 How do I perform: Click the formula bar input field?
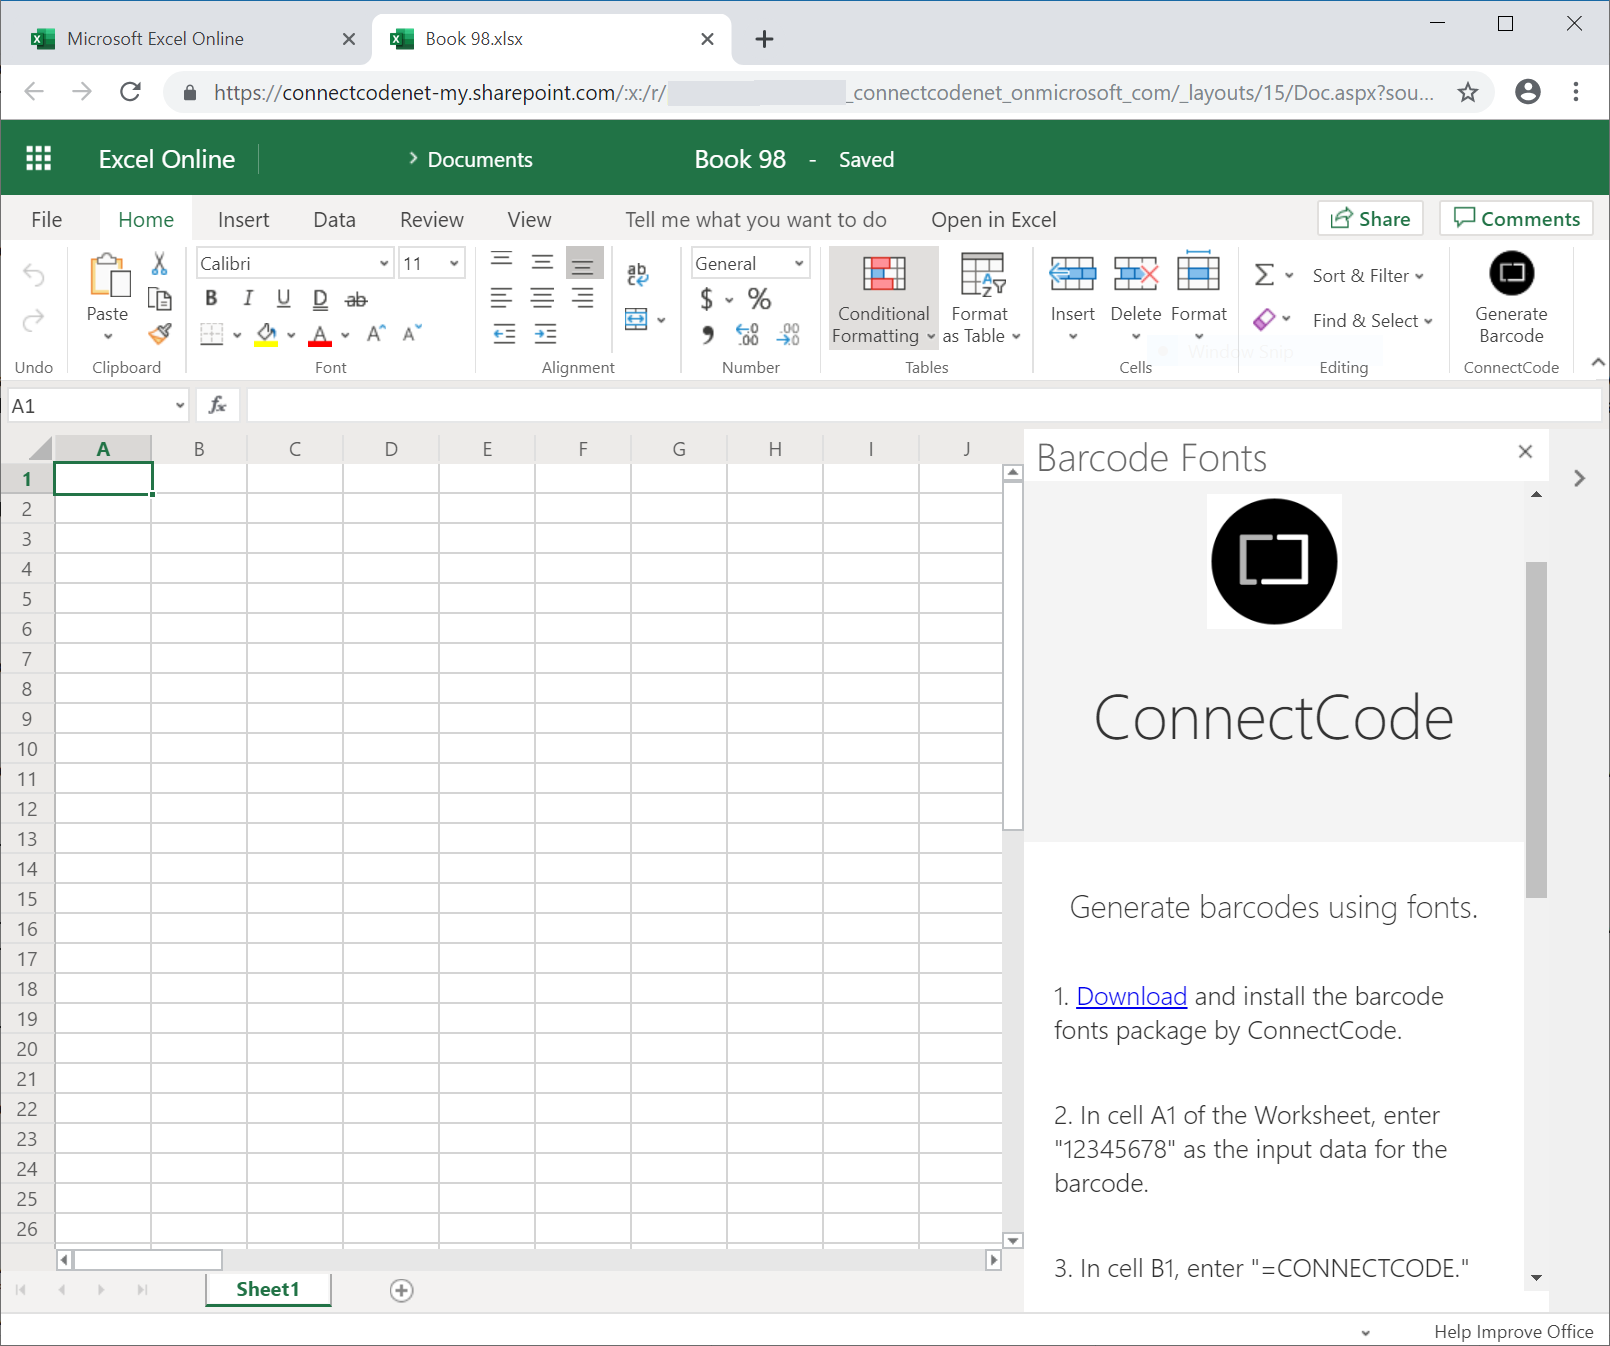[923, 405]
